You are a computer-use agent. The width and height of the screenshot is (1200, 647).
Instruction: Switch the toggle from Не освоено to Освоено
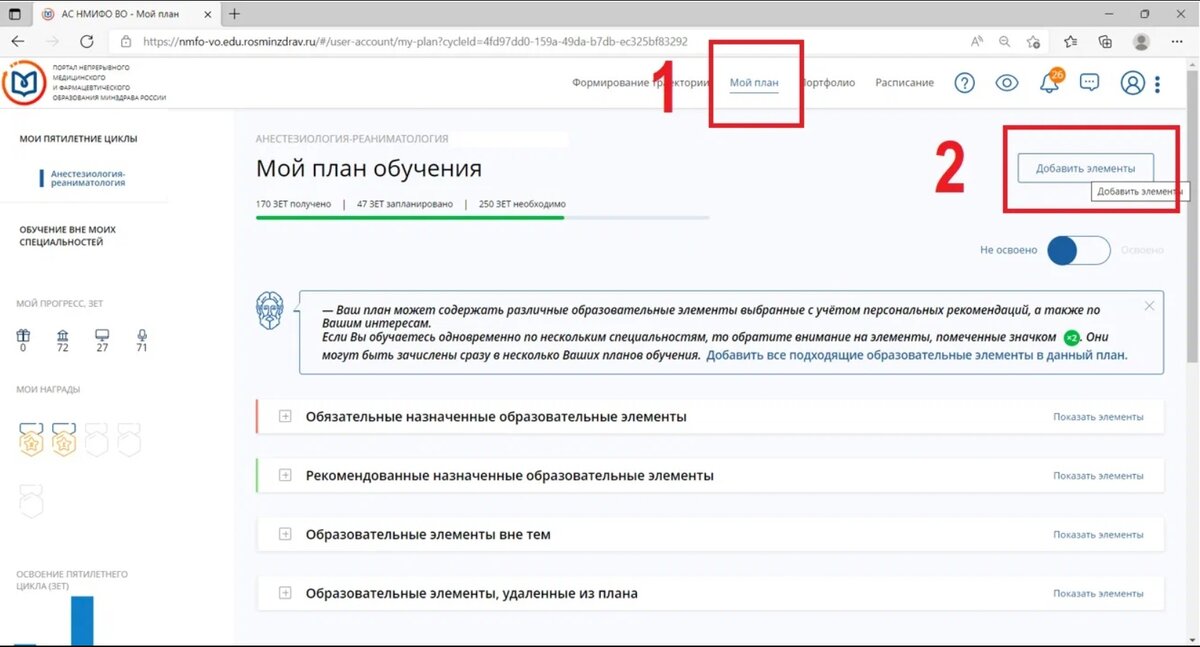point(1078,251)
